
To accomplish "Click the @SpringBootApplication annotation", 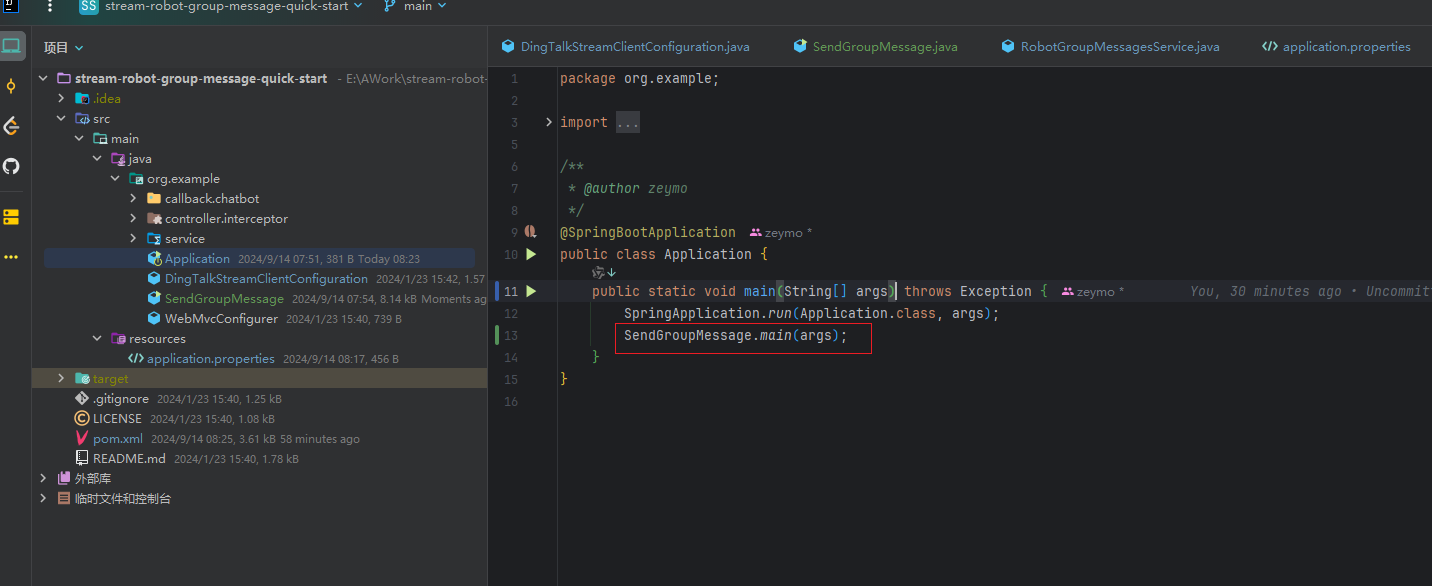I will [647, 232].
